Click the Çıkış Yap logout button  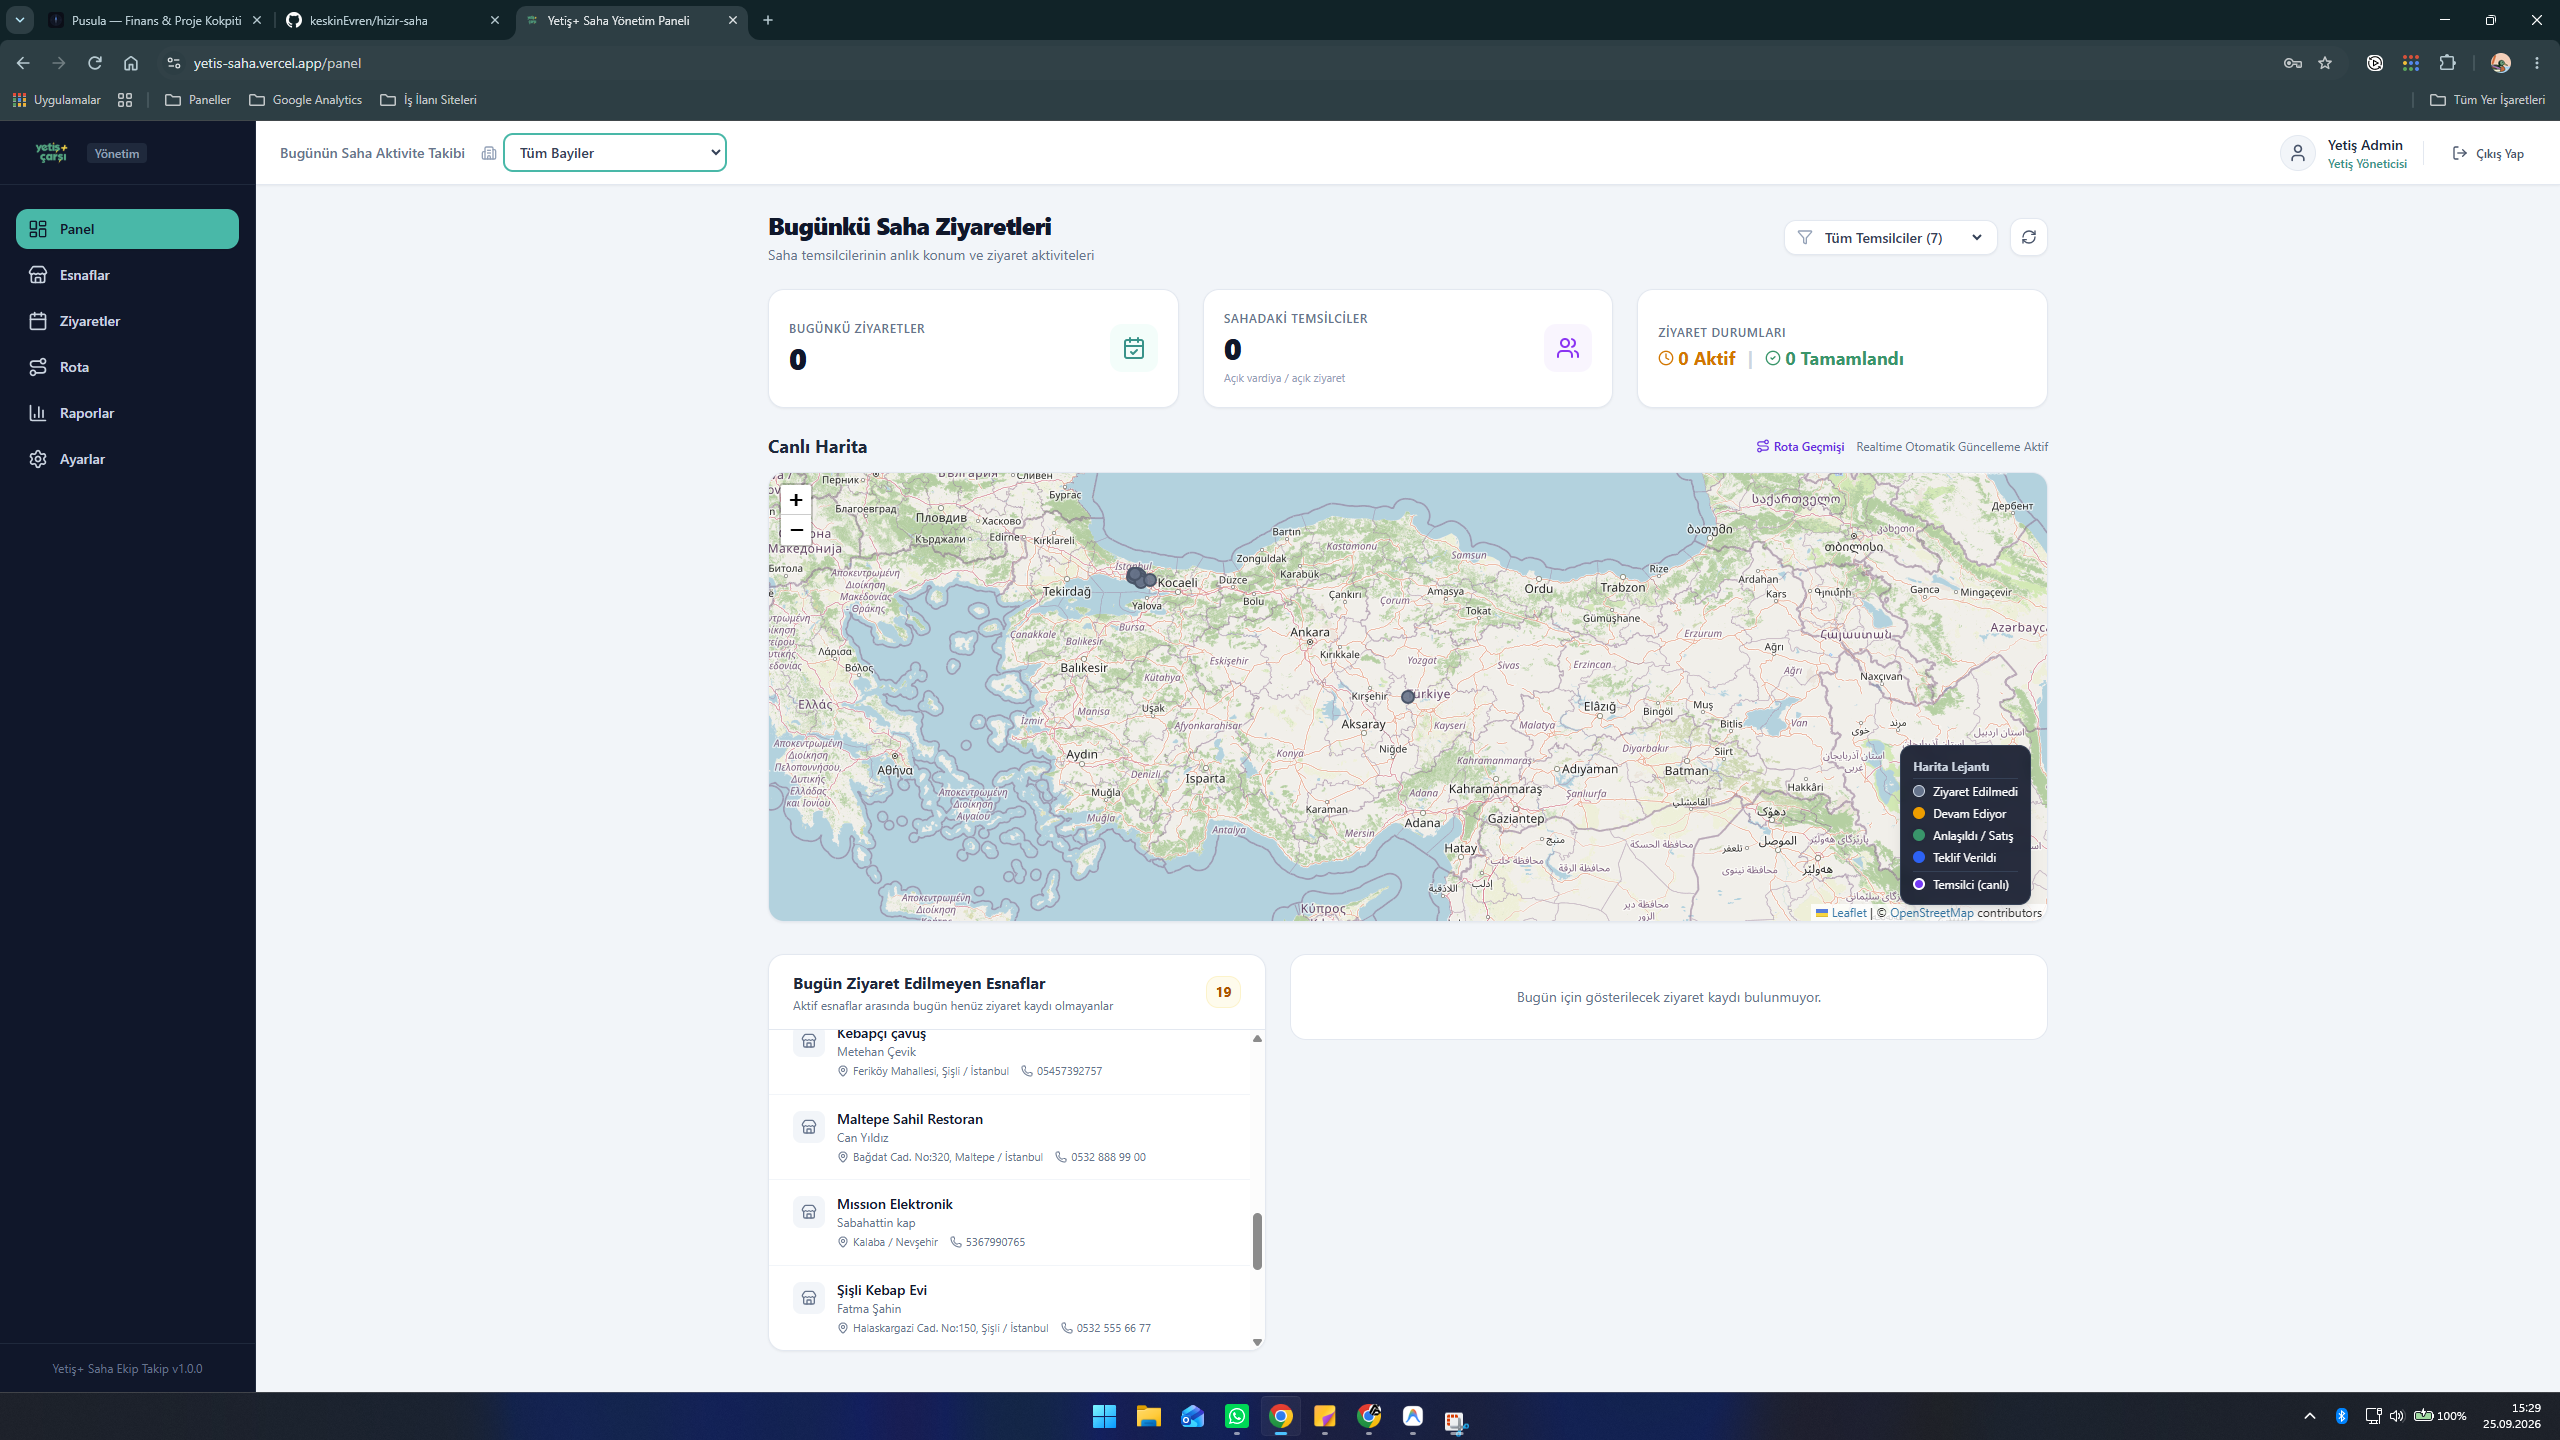[2488, 153]
